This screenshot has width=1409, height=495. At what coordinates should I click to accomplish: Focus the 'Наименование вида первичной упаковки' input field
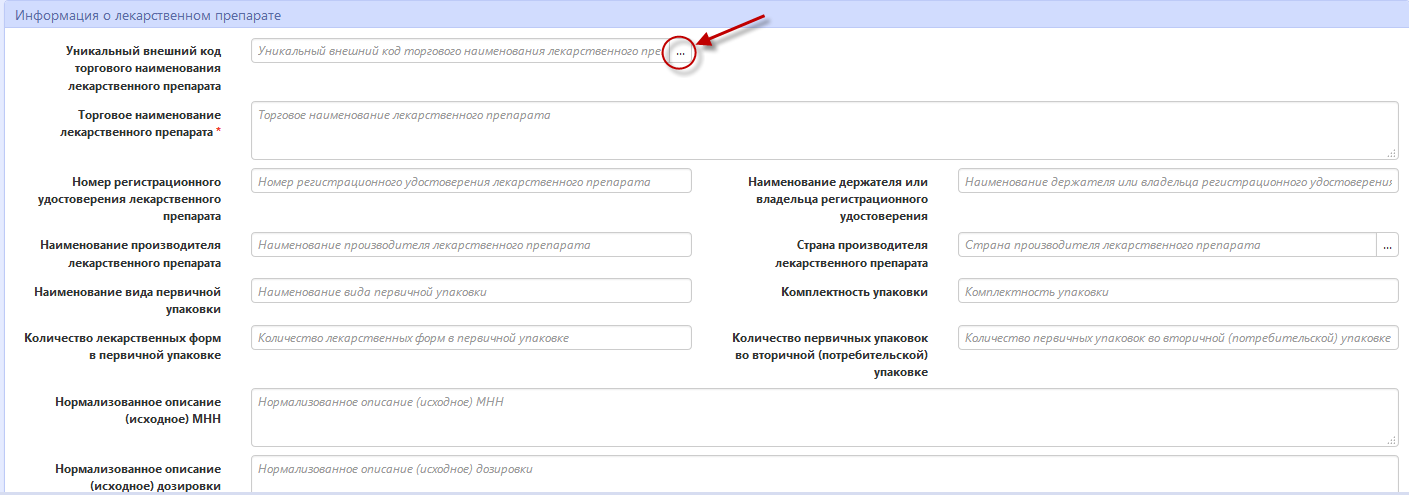click(x=471, y=291)
